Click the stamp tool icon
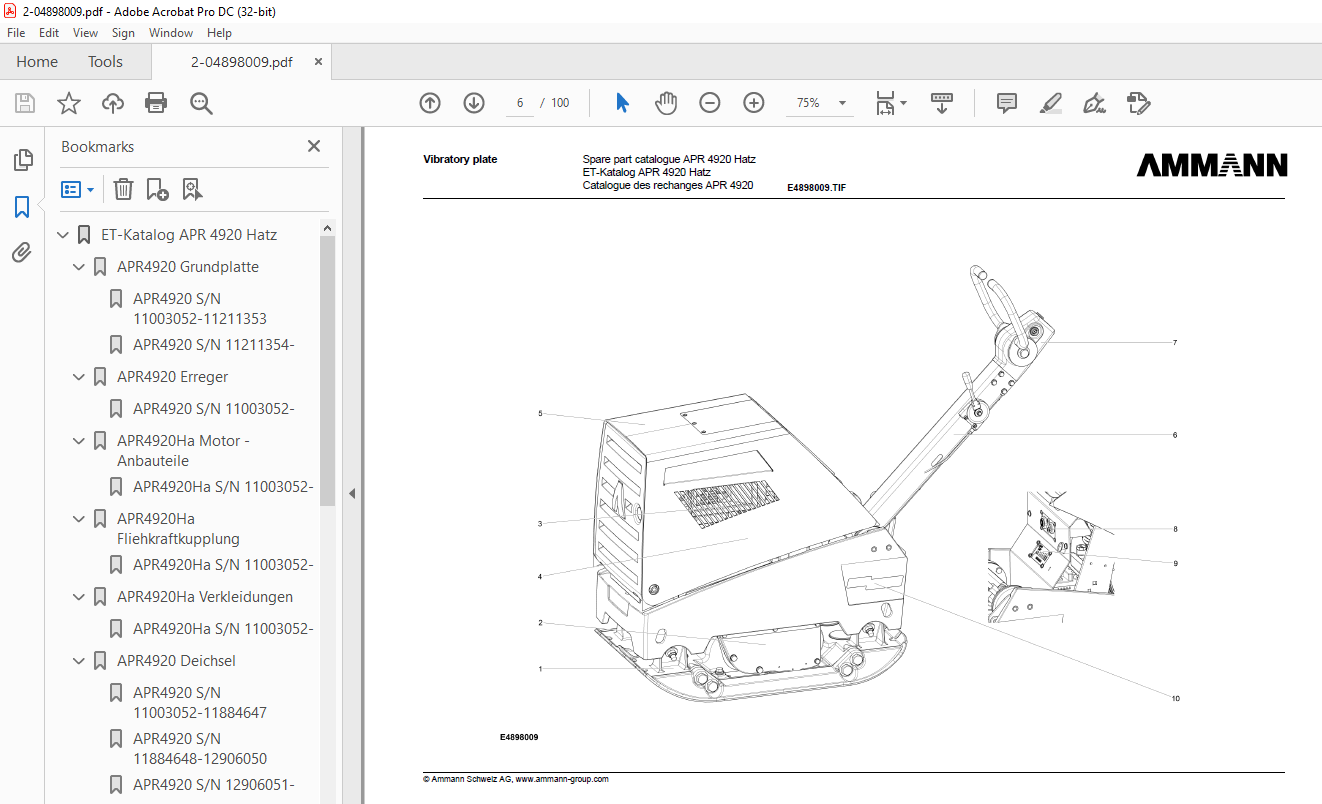1322x804 pixels. click(x=1138, y=103)
